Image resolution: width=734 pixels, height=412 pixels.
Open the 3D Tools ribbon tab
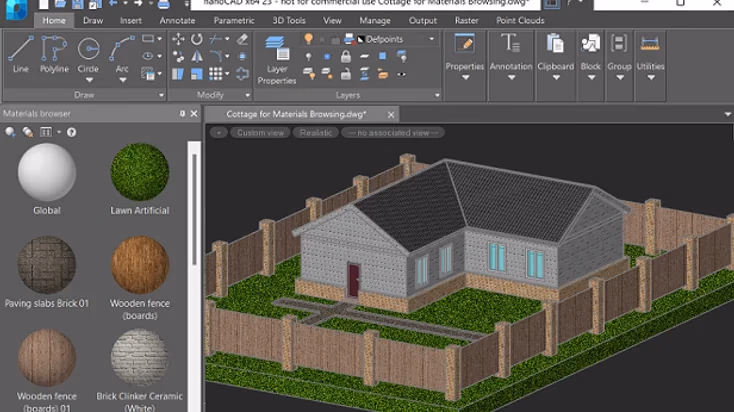click(289, 21)
